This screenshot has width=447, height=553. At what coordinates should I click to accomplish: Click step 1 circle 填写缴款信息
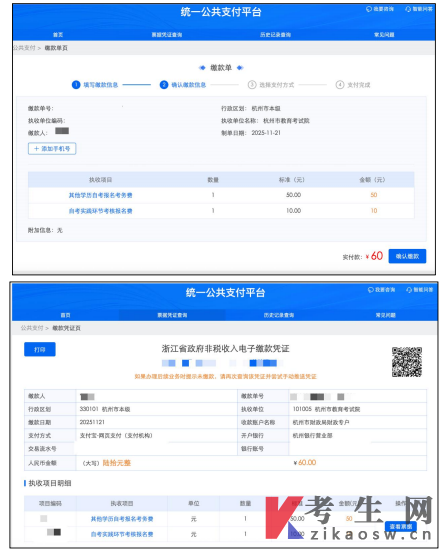(x=76, y=85)
